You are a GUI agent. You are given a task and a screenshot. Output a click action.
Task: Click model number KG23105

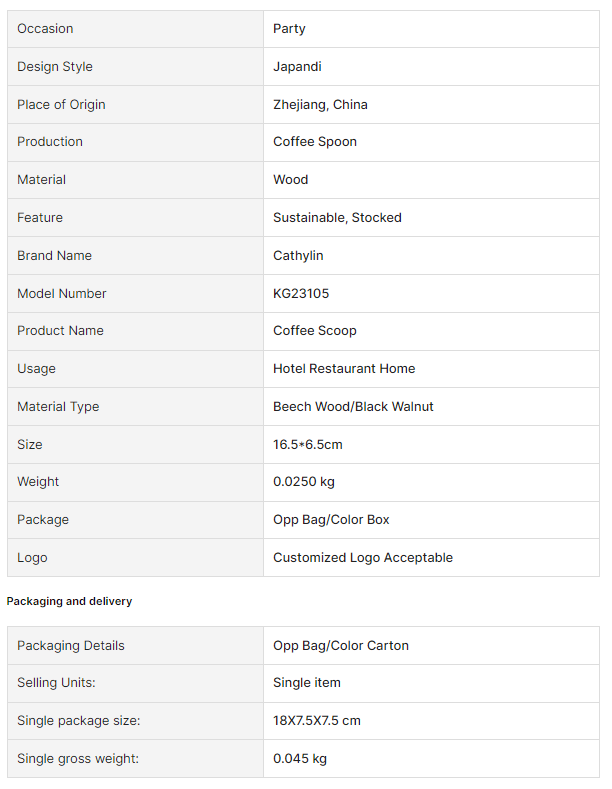pos(301,294)
